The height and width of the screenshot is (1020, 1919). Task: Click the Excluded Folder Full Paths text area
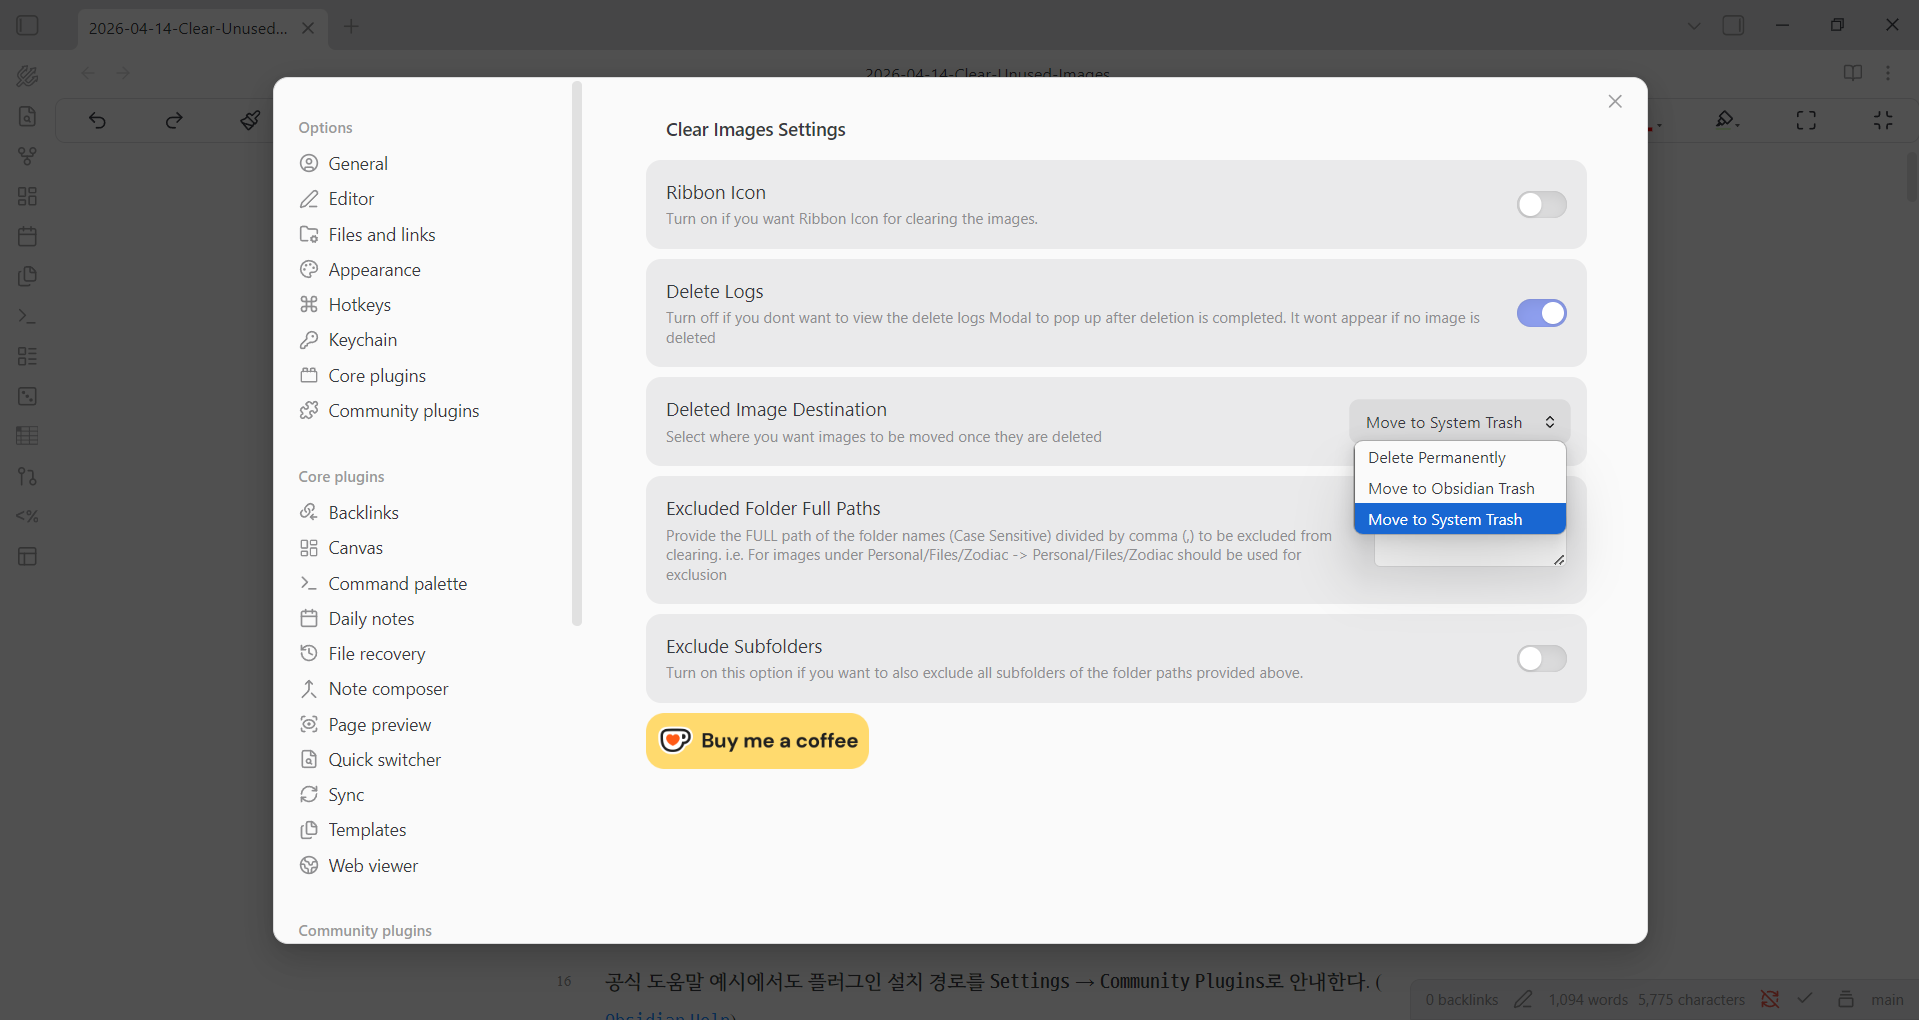coord(1469,550)
